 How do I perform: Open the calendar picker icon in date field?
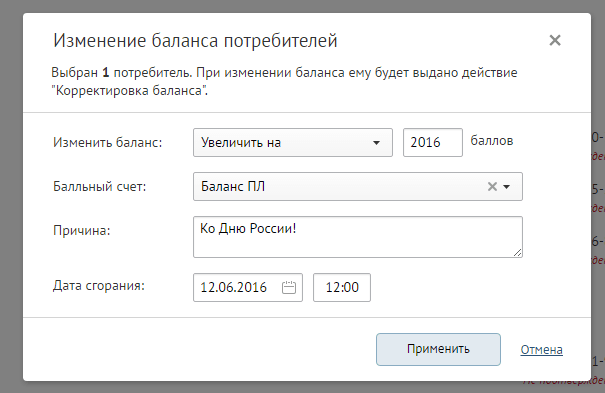pyautogui.click(x=289, y=287)
